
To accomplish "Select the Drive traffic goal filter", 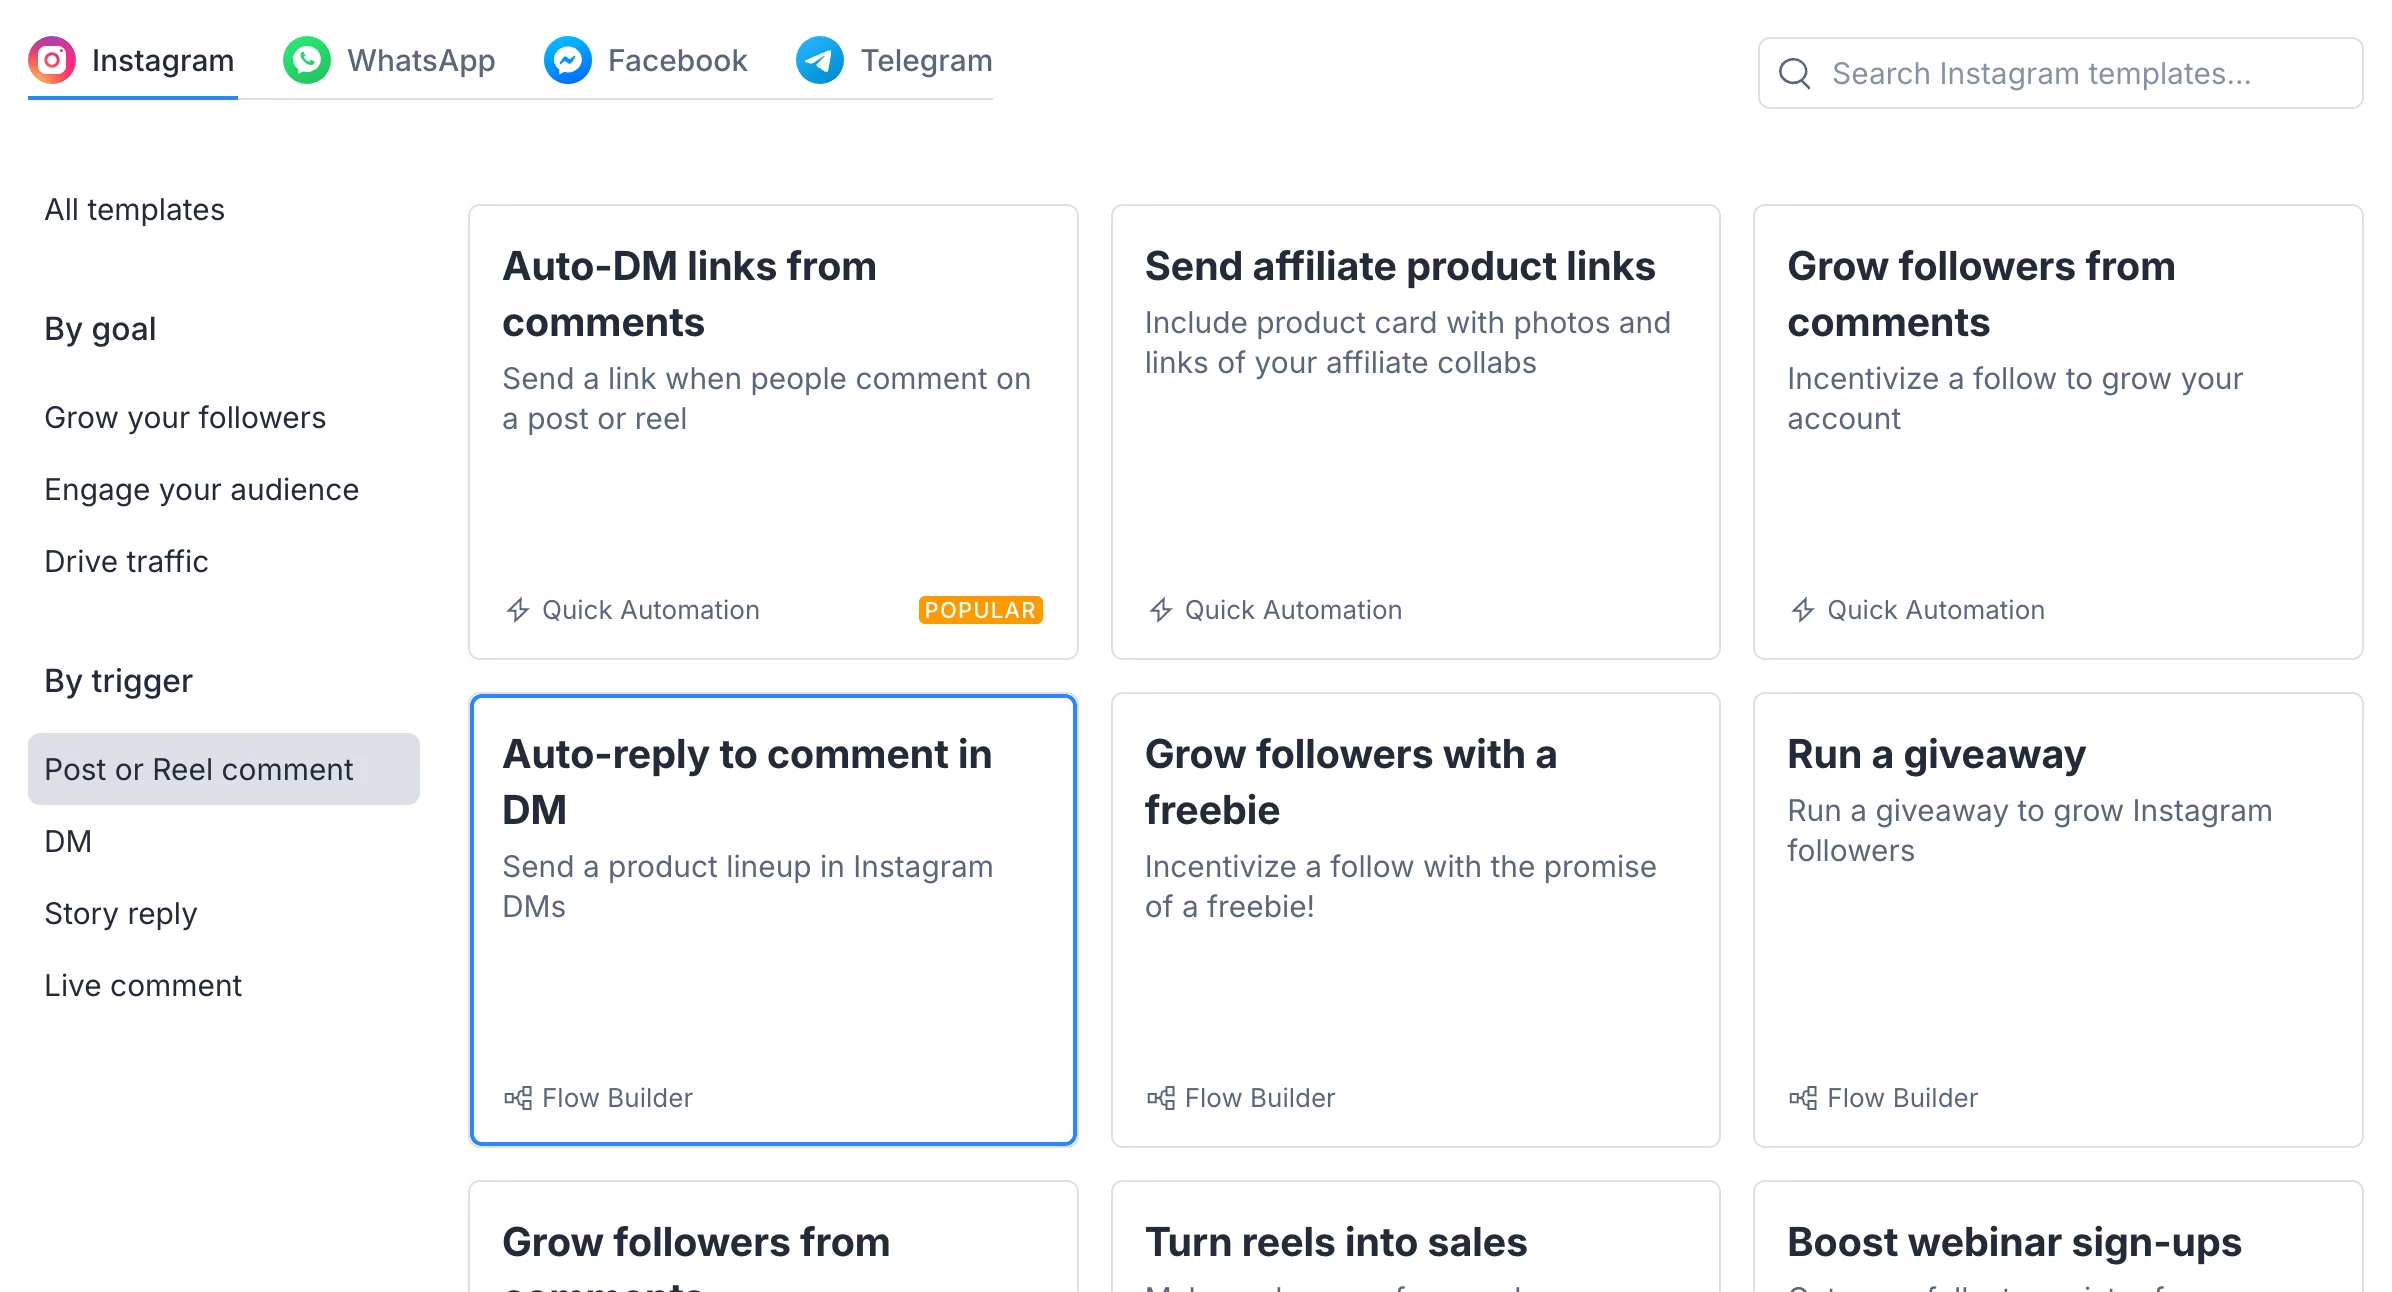I will (127, 562).
